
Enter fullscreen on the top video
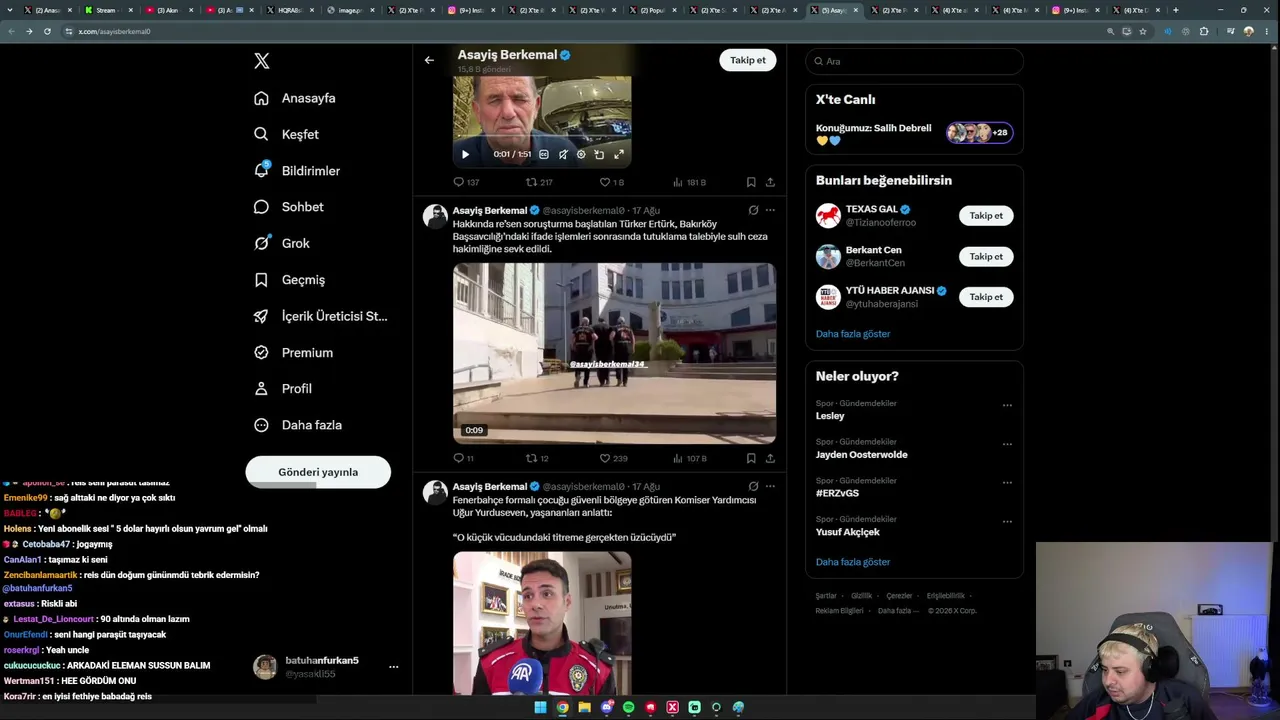pyautogui.click(x=619, y=154)
